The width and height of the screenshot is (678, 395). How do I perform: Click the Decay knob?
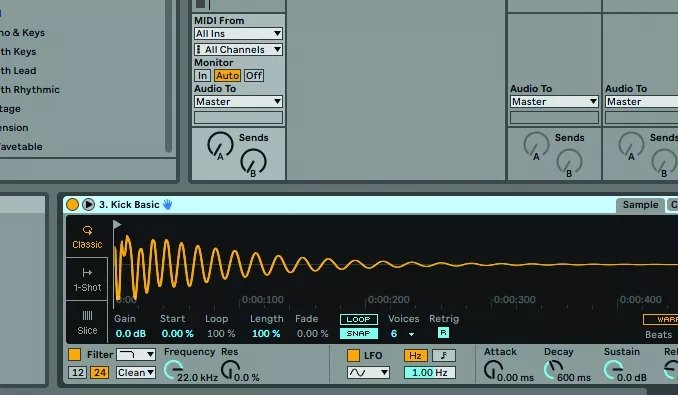pos(553,370)
